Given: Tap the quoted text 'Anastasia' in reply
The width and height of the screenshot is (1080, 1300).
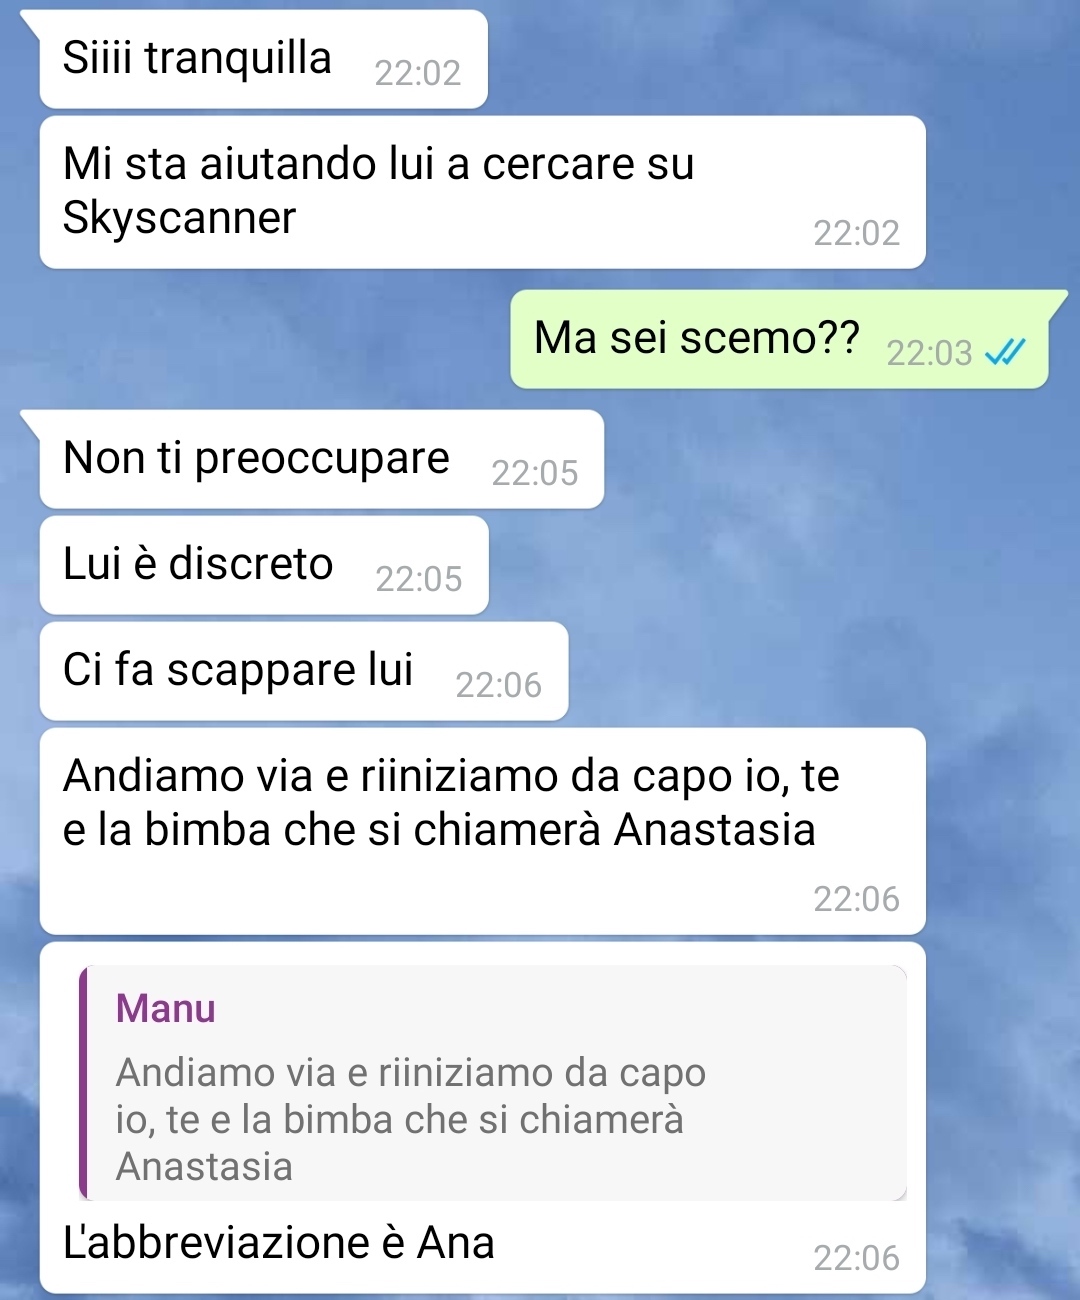Looking at the screenshot, I should point(205,1167).
